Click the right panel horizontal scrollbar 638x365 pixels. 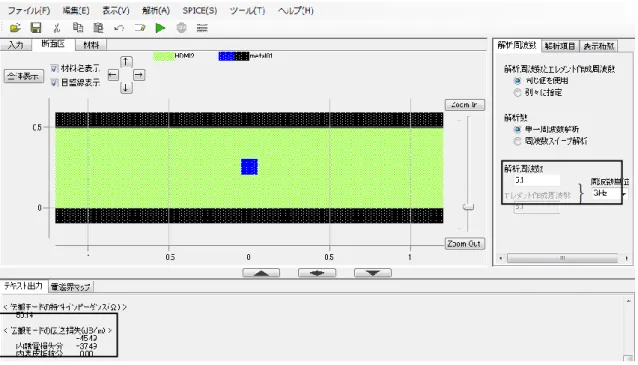point(563,258)
